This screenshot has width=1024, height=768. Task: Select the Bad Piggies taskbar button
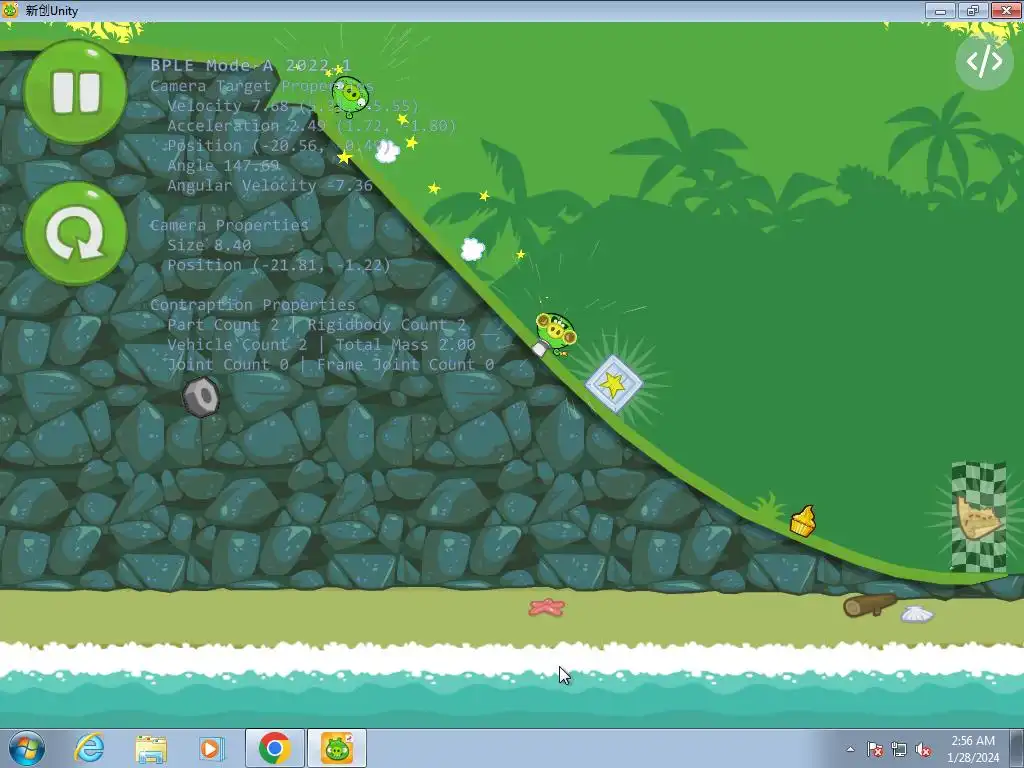337,748
